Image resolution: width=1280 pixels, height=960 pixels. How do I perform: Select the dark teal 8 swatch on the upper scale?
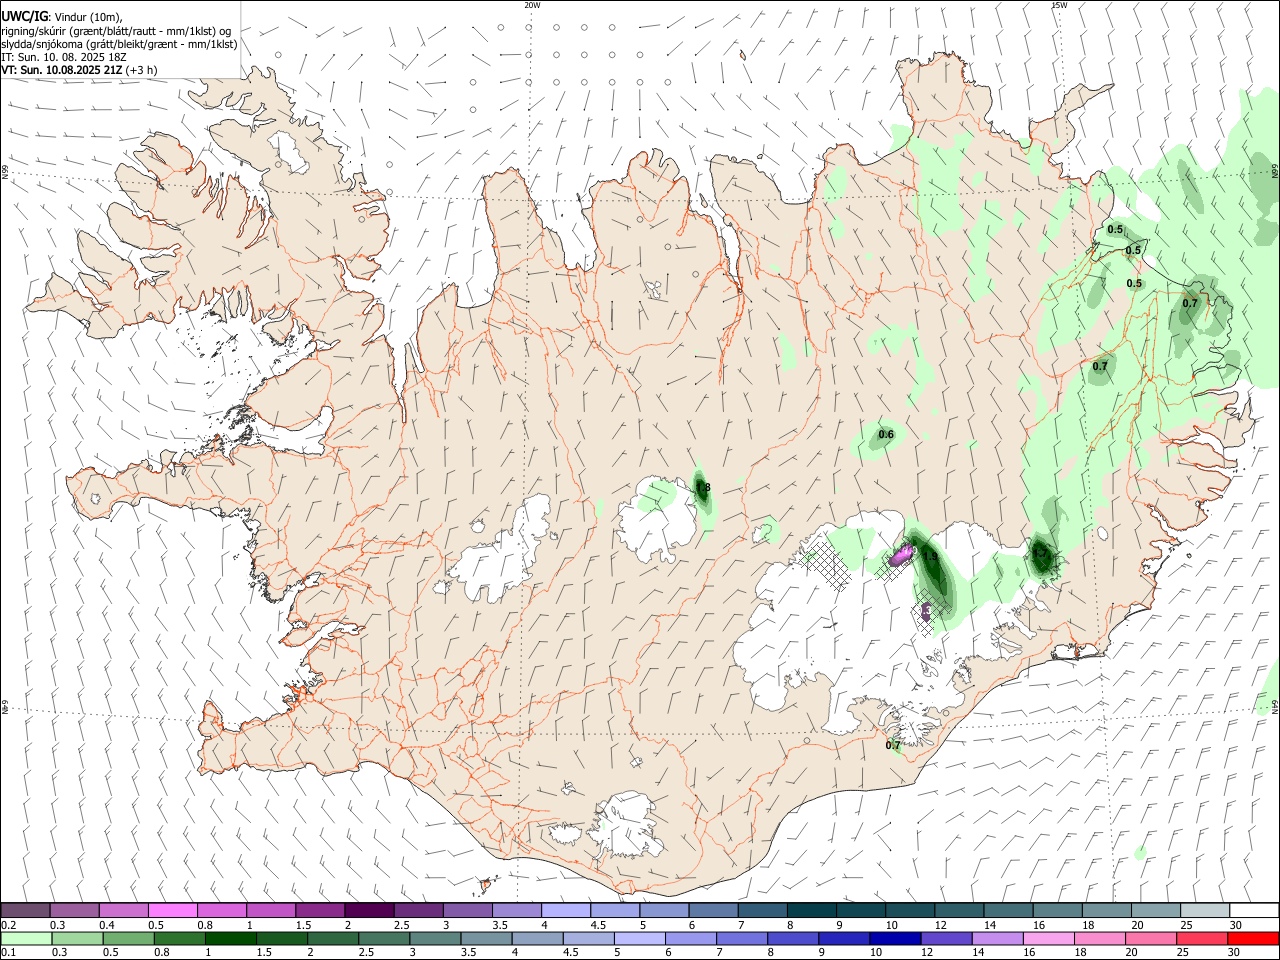[810, 911]
